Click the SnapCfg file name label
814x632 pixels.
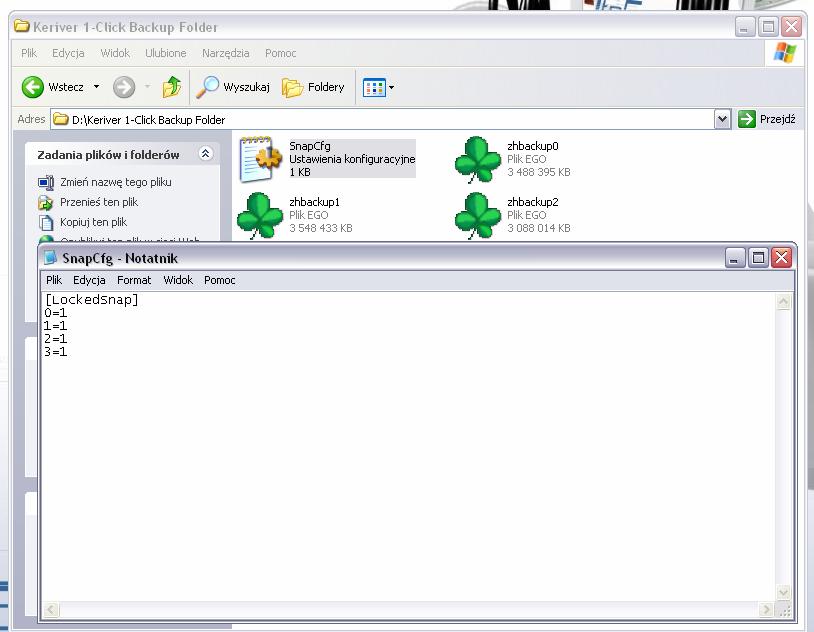coord(310,146)
